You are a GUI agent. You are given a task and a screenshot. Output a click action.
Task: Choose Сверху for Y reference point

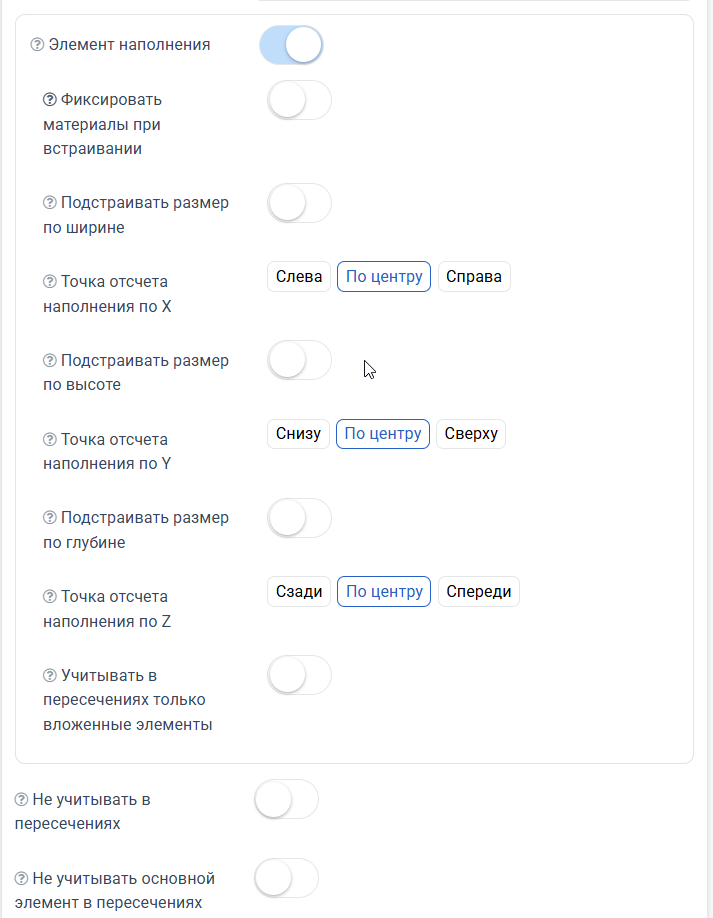pyautogui.click(x=471, y=434)
